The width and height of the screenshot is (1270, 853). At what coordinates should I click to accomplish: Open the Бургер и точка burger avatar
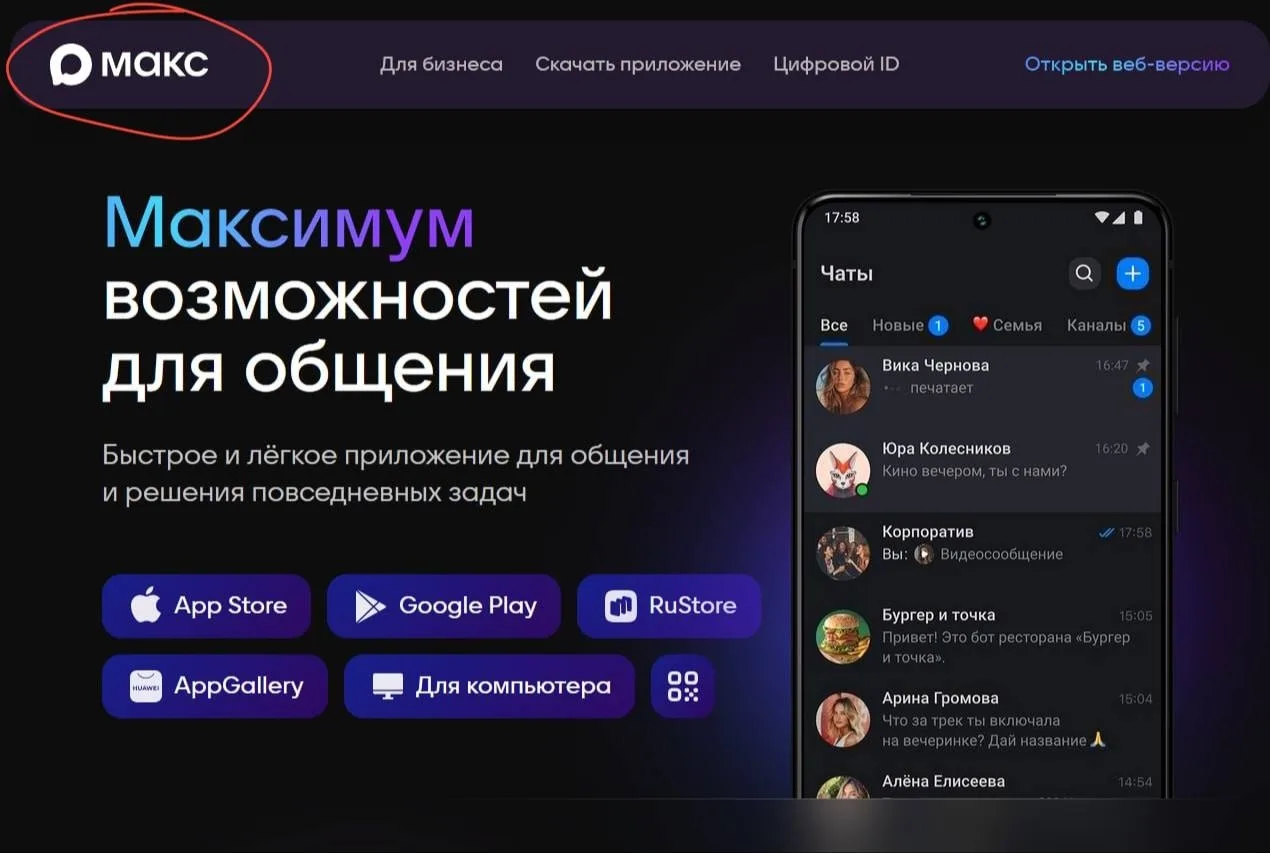tap(843, 636)
